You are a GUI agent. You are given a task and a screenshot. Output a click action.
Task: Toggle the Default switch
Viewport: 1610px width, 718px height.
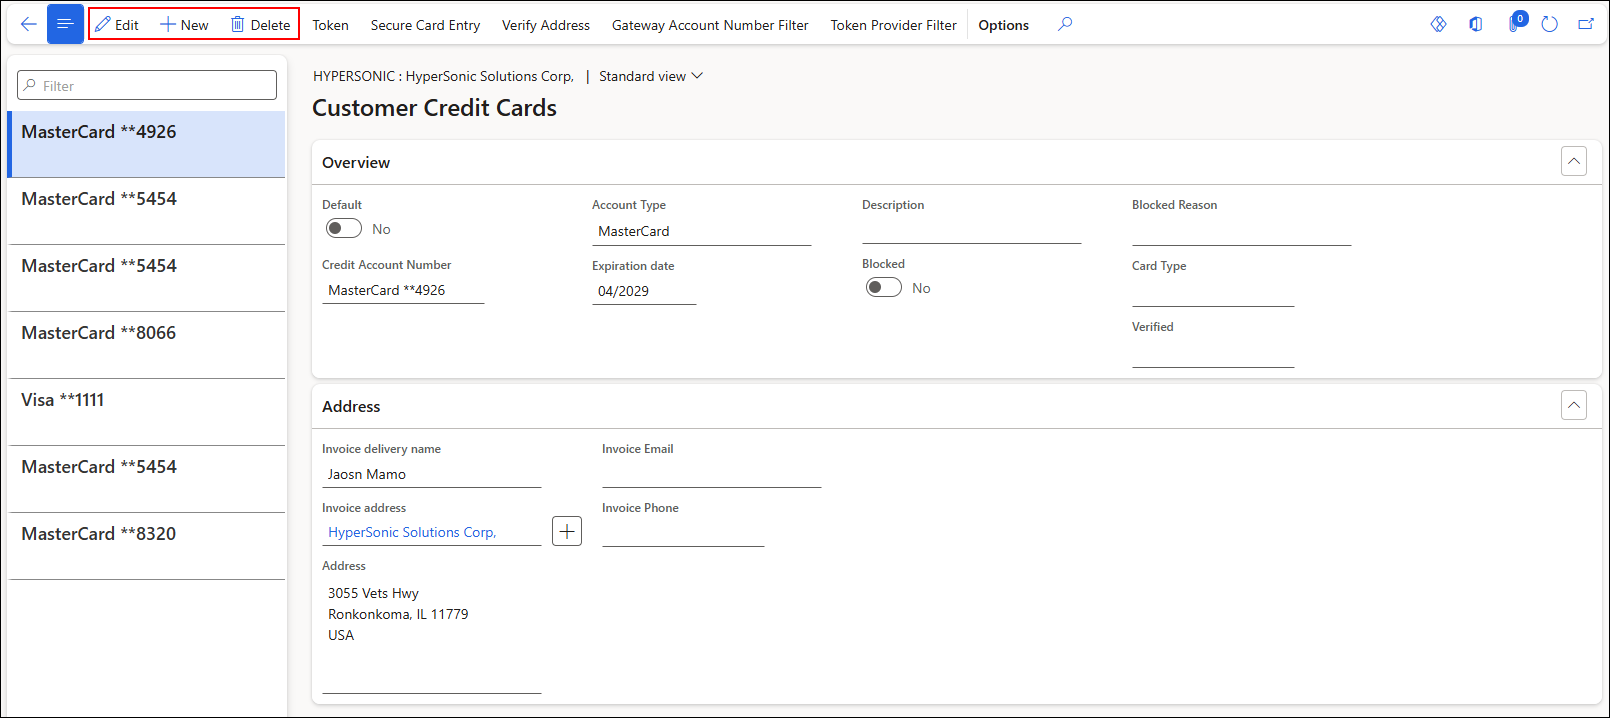[344, 229]
